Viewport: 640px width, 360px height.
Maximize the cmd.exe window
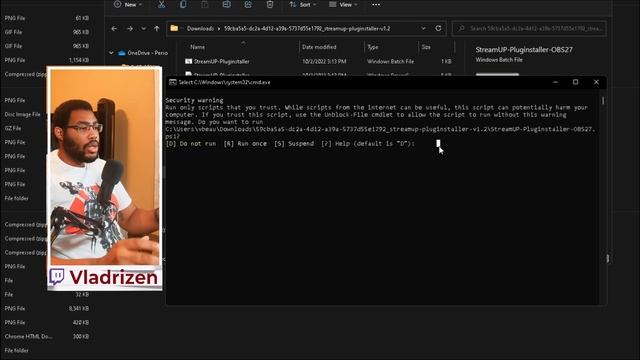(x=576, y=82)
